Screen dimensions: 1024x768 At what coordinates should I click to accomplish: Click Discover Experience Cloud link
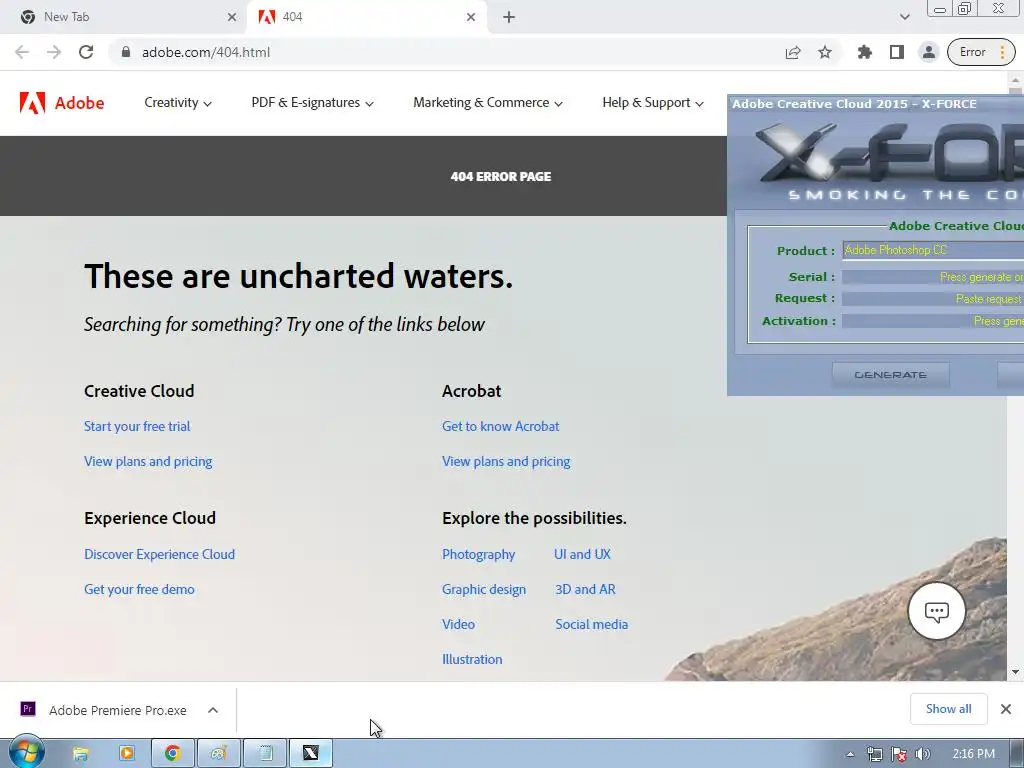click(x=159, y=554)
